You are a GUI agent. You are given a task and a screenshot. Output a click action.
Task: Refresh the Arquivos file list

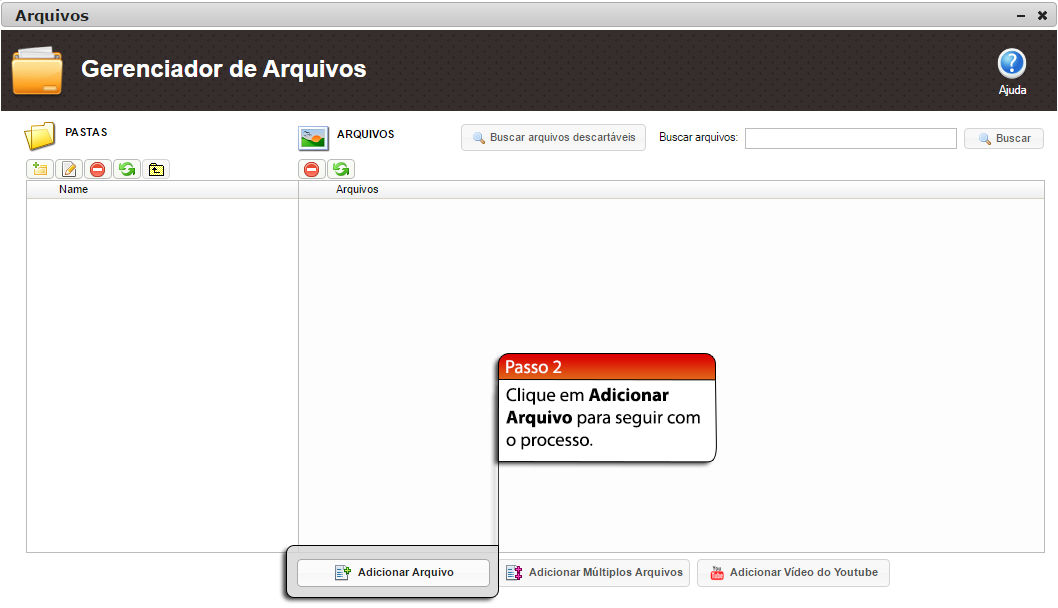[341, 169]
